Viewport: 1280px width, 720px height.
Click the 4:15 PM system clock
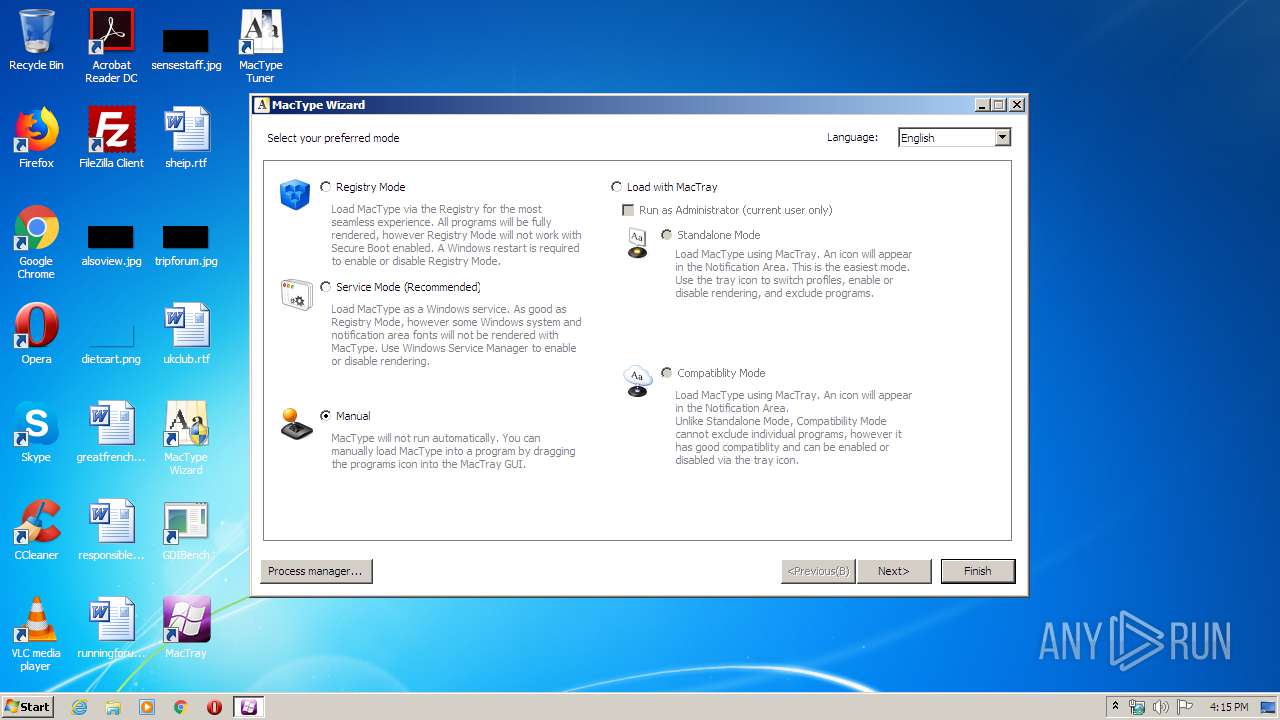pos(1229,707)
